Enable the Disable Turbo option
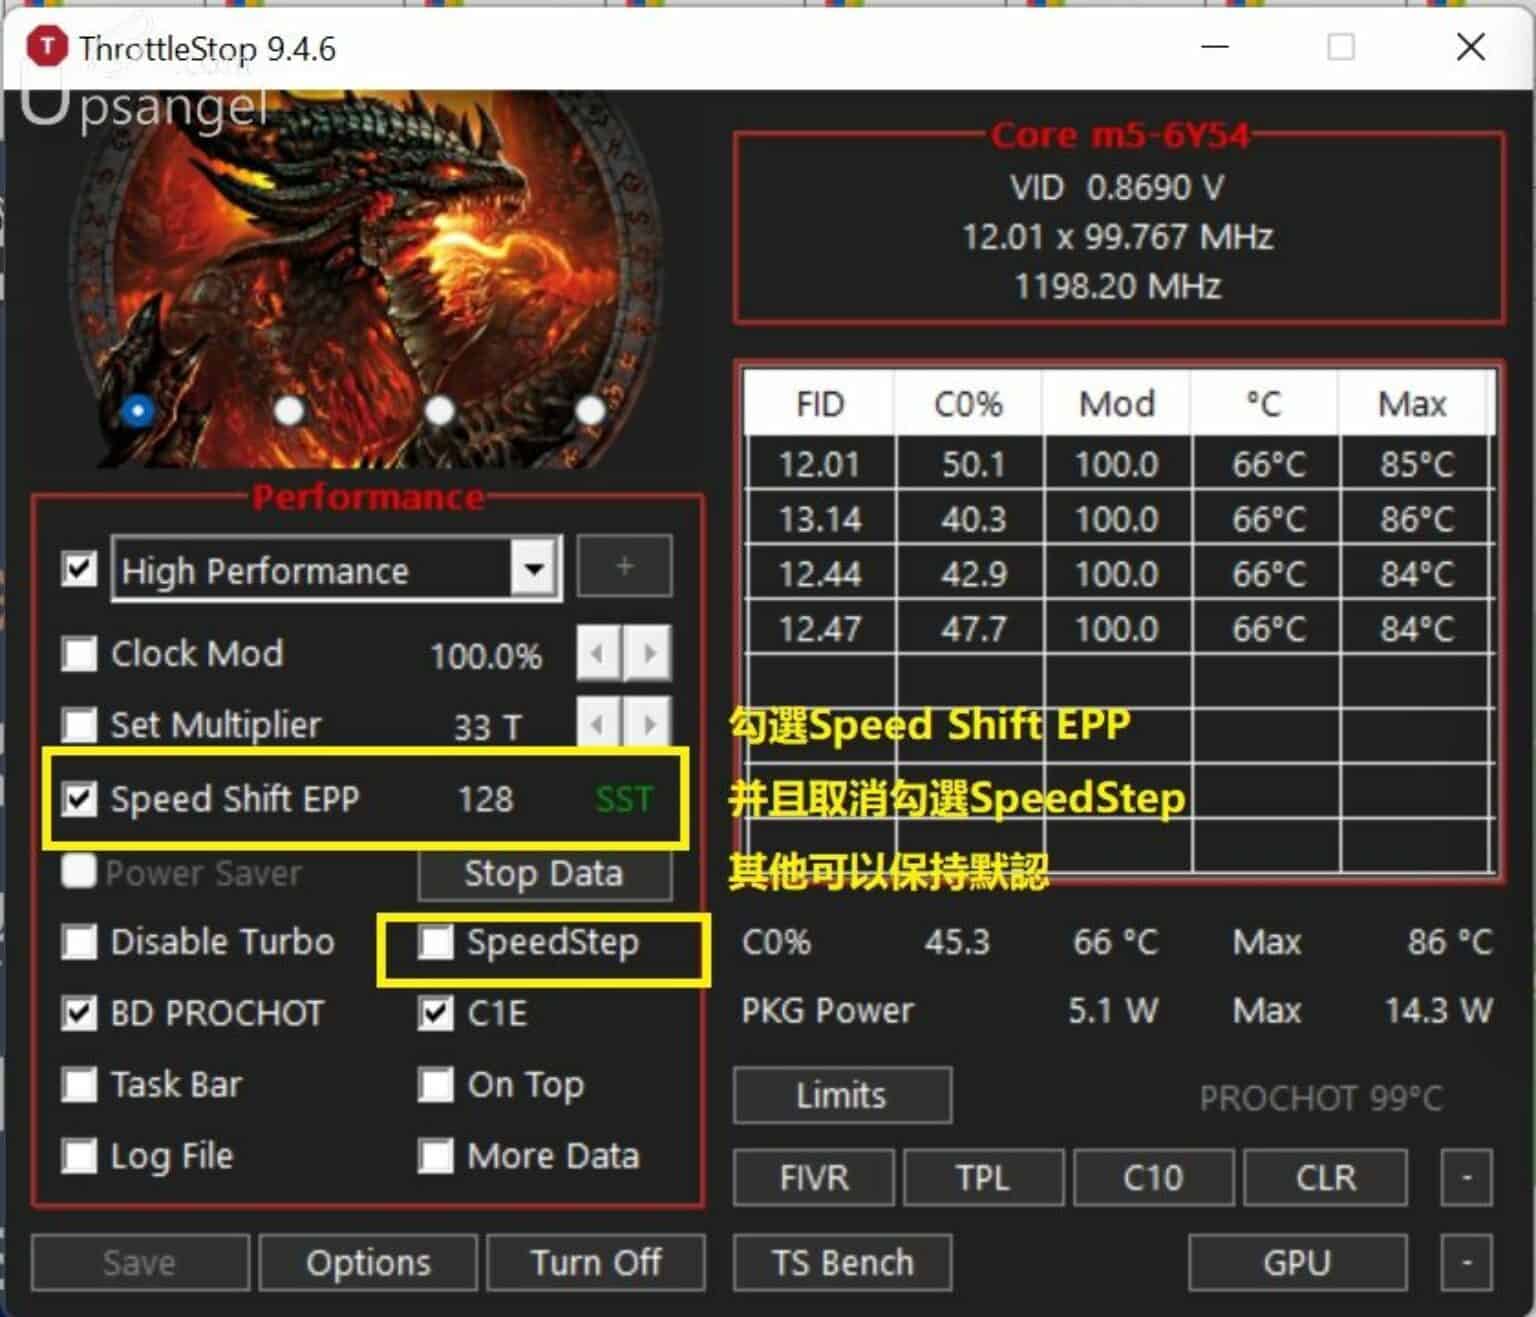Viewport: 1536px width, 1317px height. coord(79,941)
